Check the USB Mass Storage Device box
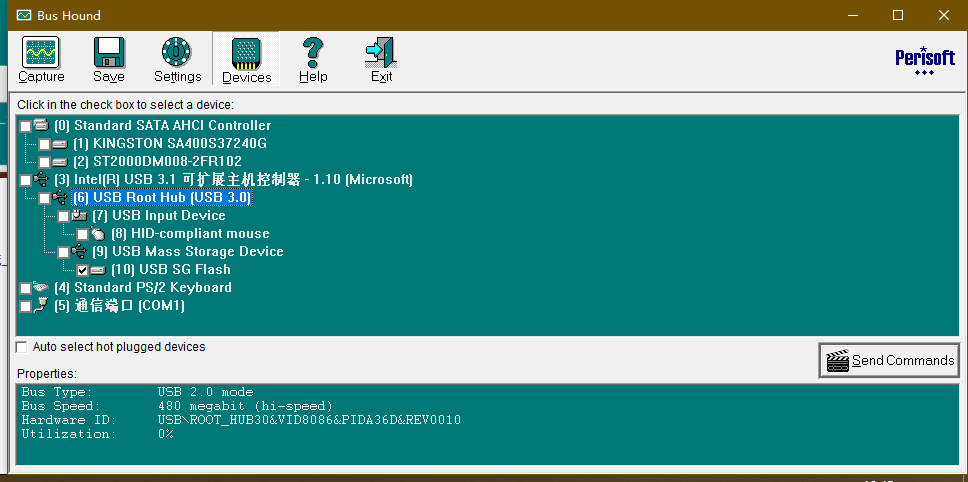This screenshot has width=968, height=482. coord(64,252)
